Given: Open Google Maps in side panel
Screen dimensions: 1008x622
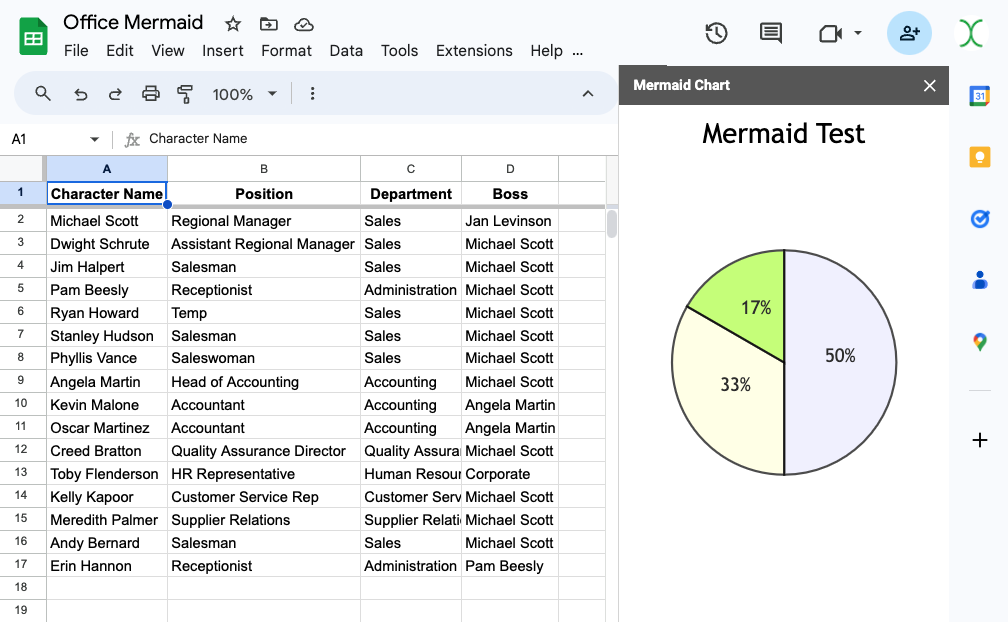Looking at the screenshot, I should [x=980, y=342].
